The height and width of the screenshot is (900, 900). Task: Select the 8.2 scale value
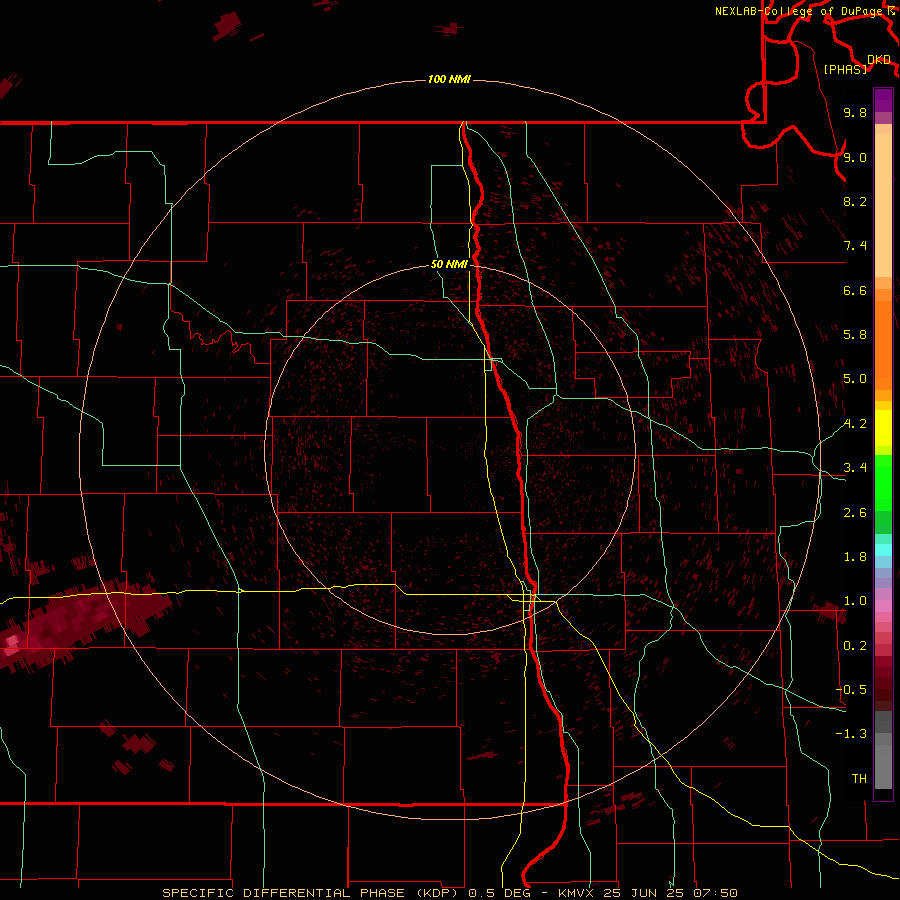[x=855, y=201]
